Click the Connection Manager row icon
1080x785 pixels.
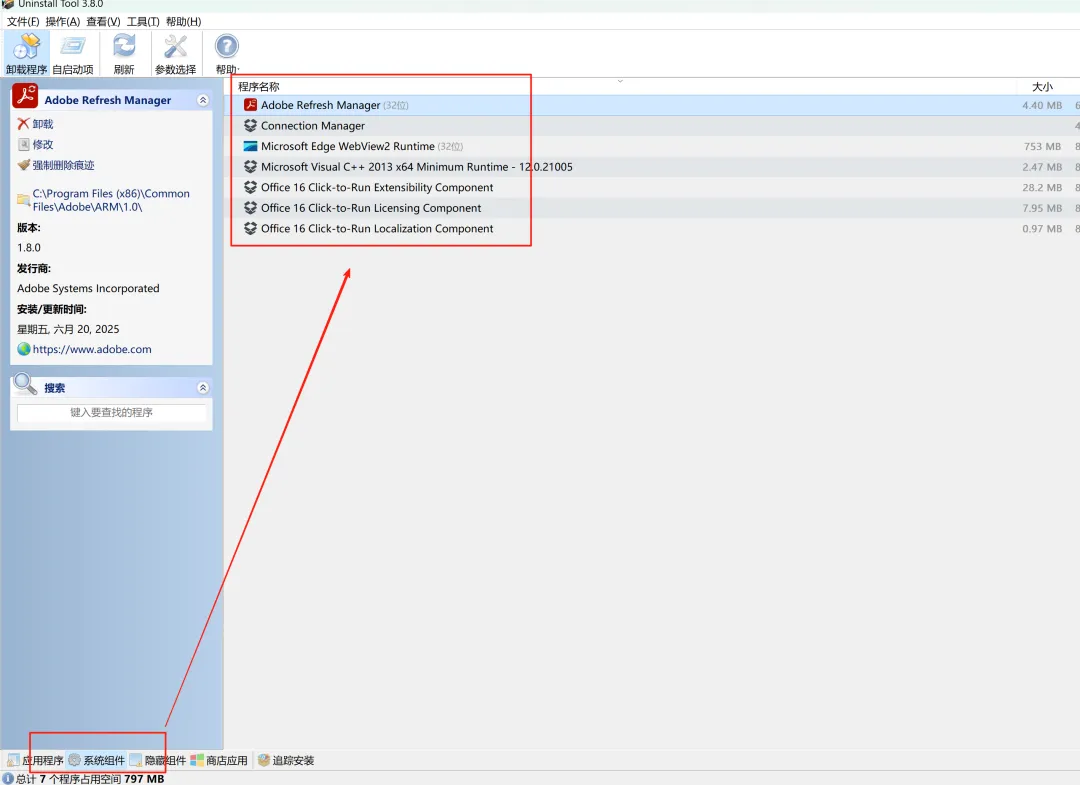[x=250, y=125]
